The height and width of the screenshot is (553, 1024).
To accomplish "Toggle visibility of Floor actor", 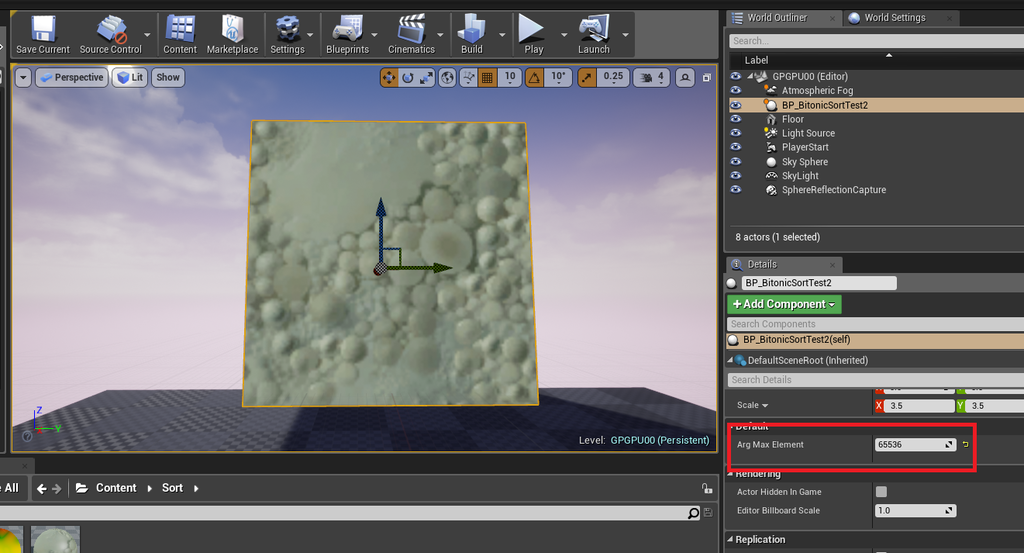I will tap(736, 119).
